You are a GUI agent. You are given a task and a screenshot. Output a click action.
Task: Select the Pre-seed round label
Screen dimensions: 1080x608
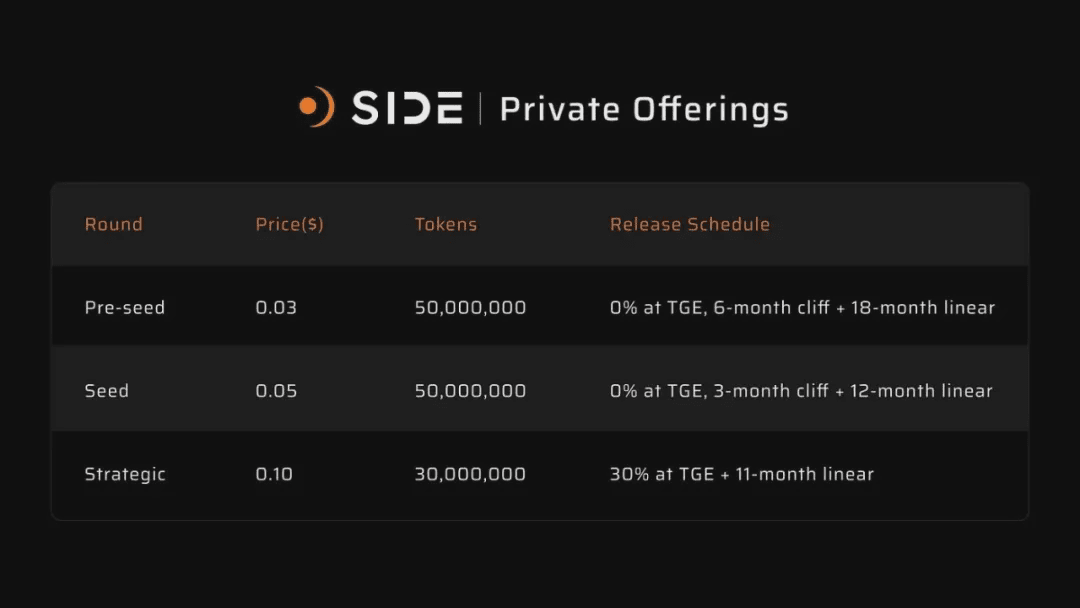point(125,307)
